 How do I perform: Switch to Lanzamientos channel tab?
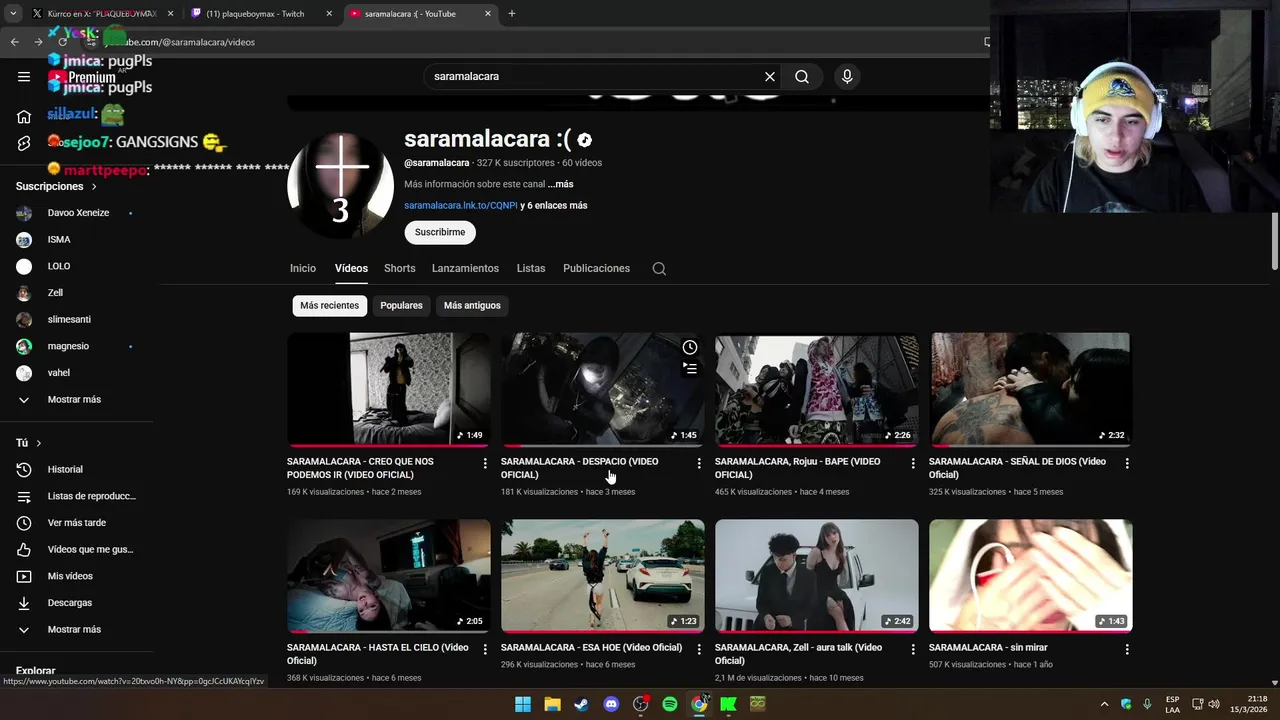tap(465, 268)
